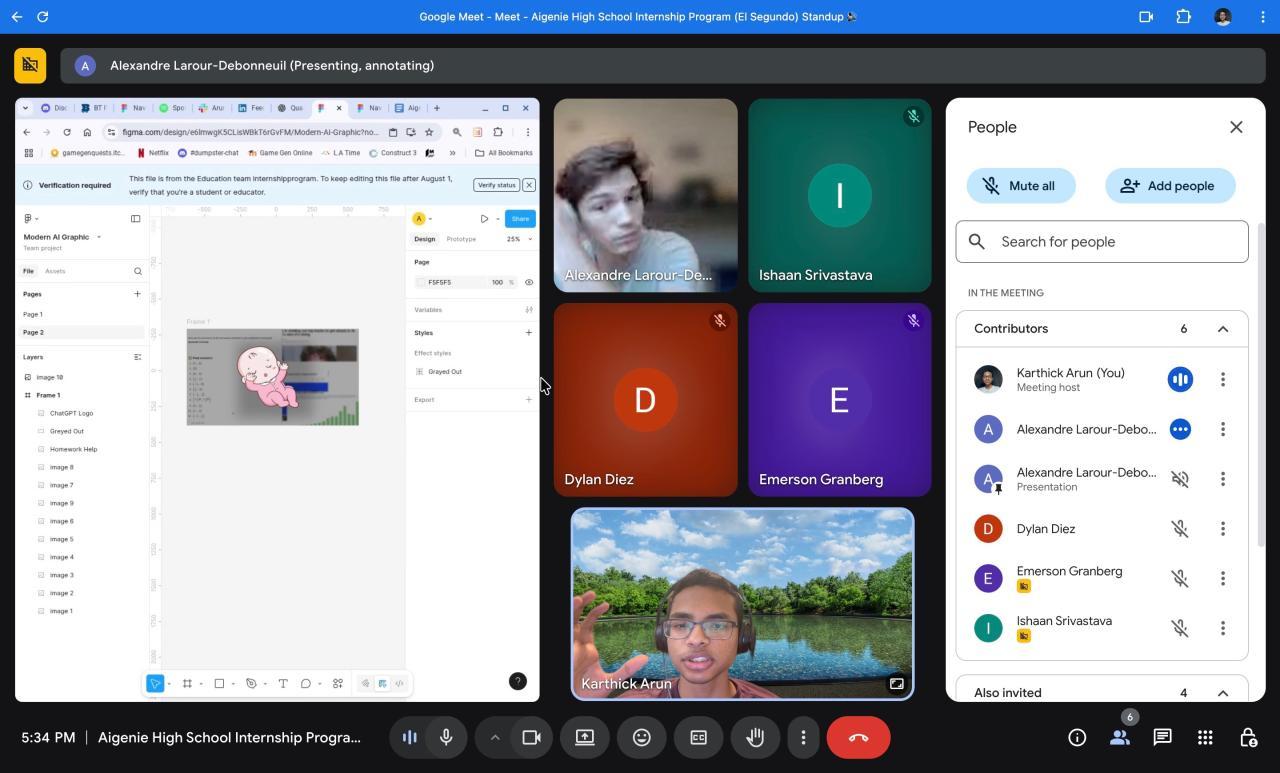Open the activities icon
1280x773 pixels.
[x=1205, y=738]
